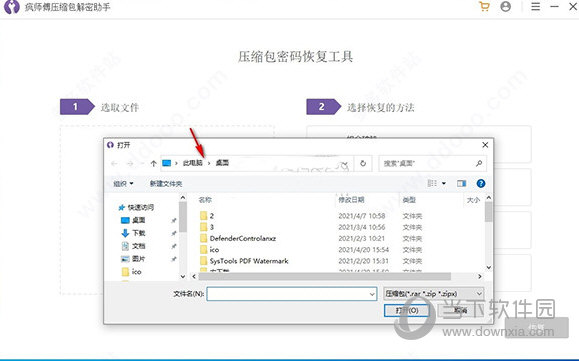Image resolution: width=579 pixels, height=361 pixels.
Task: Sort by the 大小 column header
Action: coord(473,200)
